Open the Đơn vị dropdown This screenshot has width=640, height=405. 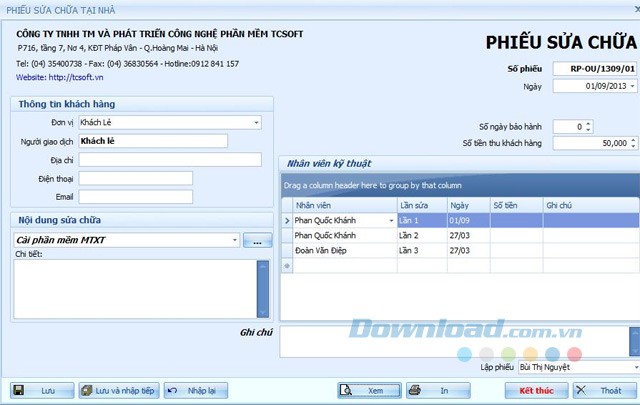point(257,122)
